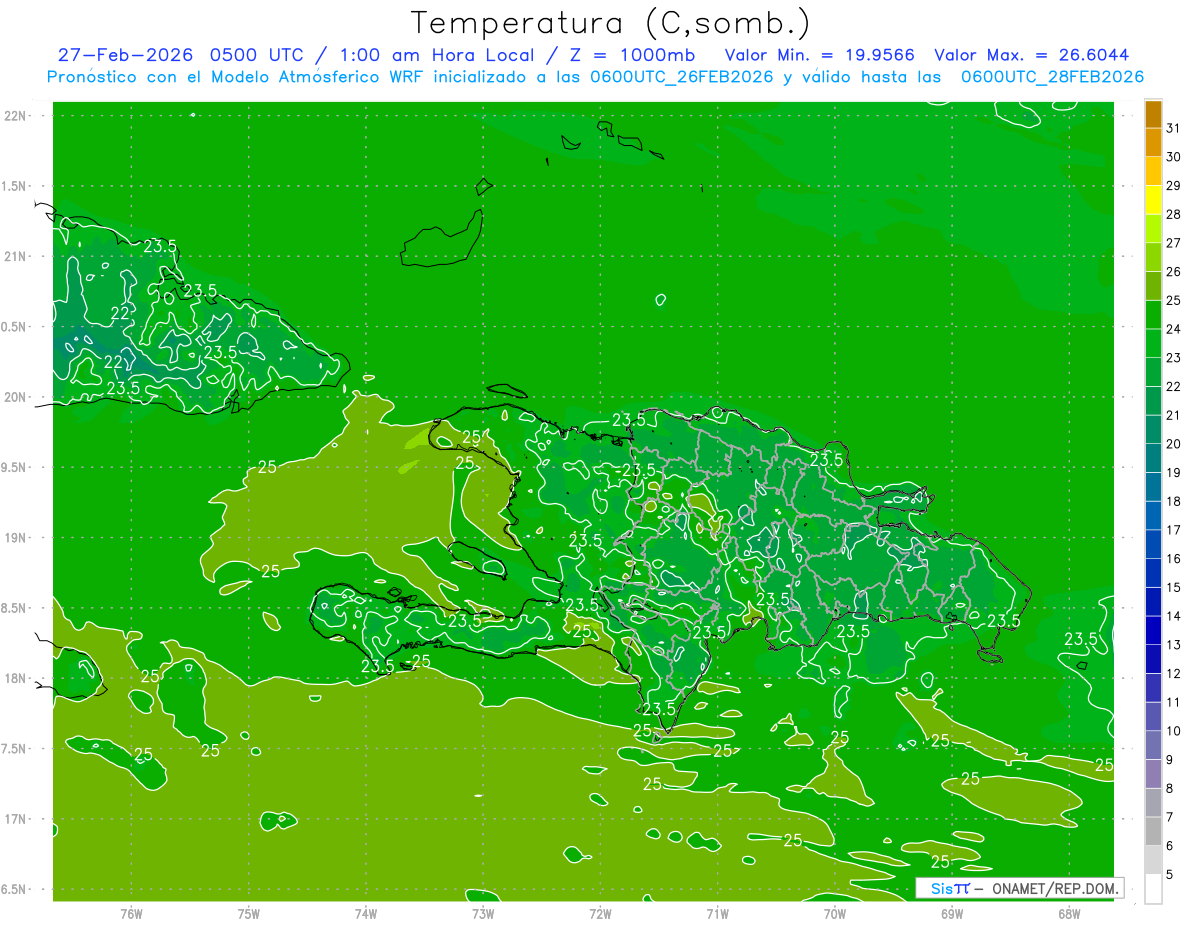Image resolution: width=1200 pixels, height=927 pixels.
Task: Click the longitude label '69W'
Action: (x=952, y=913)
